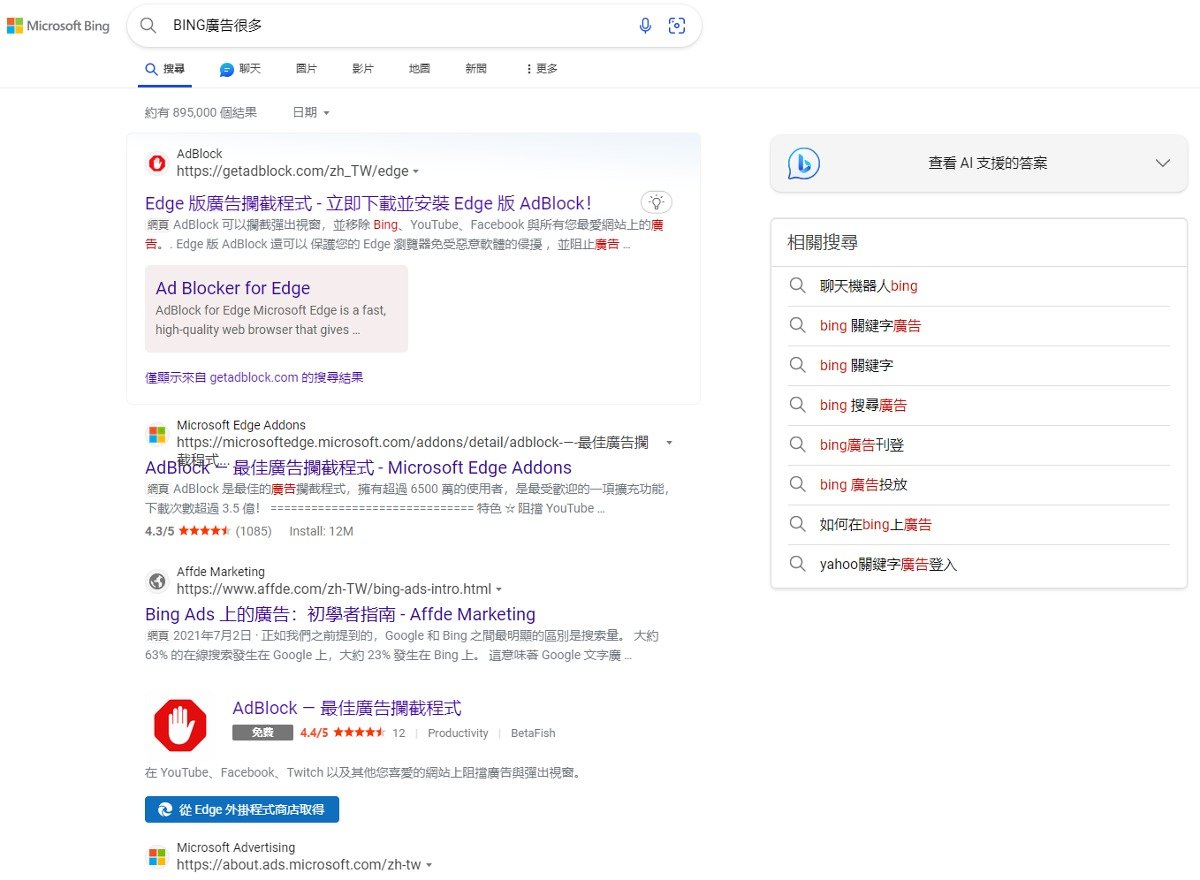This screenshot has width=1200, height=880.
Task: Click the Install: 12M text
Action: (321, 531)
